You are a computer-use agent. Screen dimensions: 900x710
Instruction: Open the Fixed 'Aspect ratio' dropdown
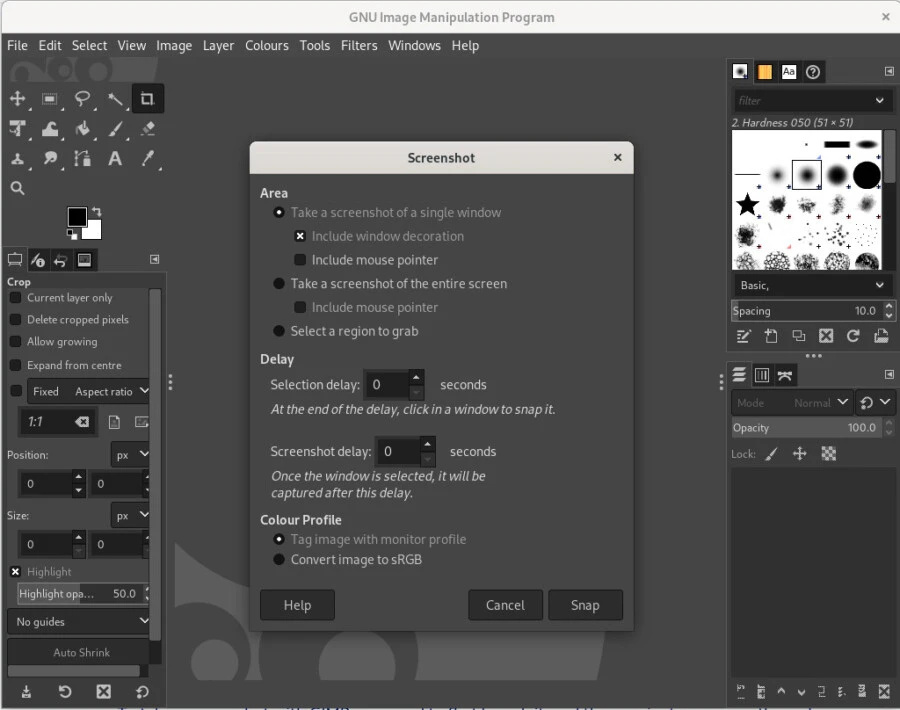click(x=90, y=391)
